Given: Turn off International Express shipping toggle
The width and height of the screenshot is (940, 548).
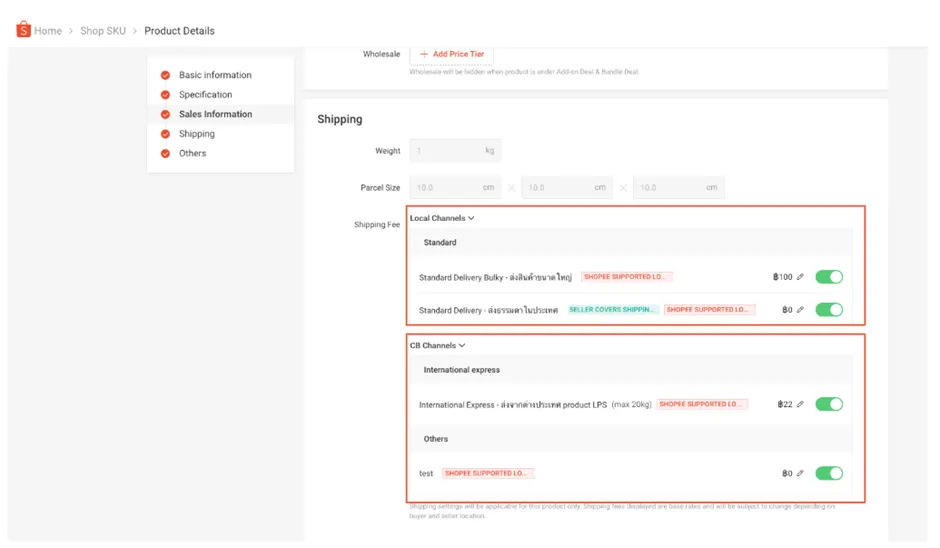Looking at the screenshot, I should pos(829,404).
